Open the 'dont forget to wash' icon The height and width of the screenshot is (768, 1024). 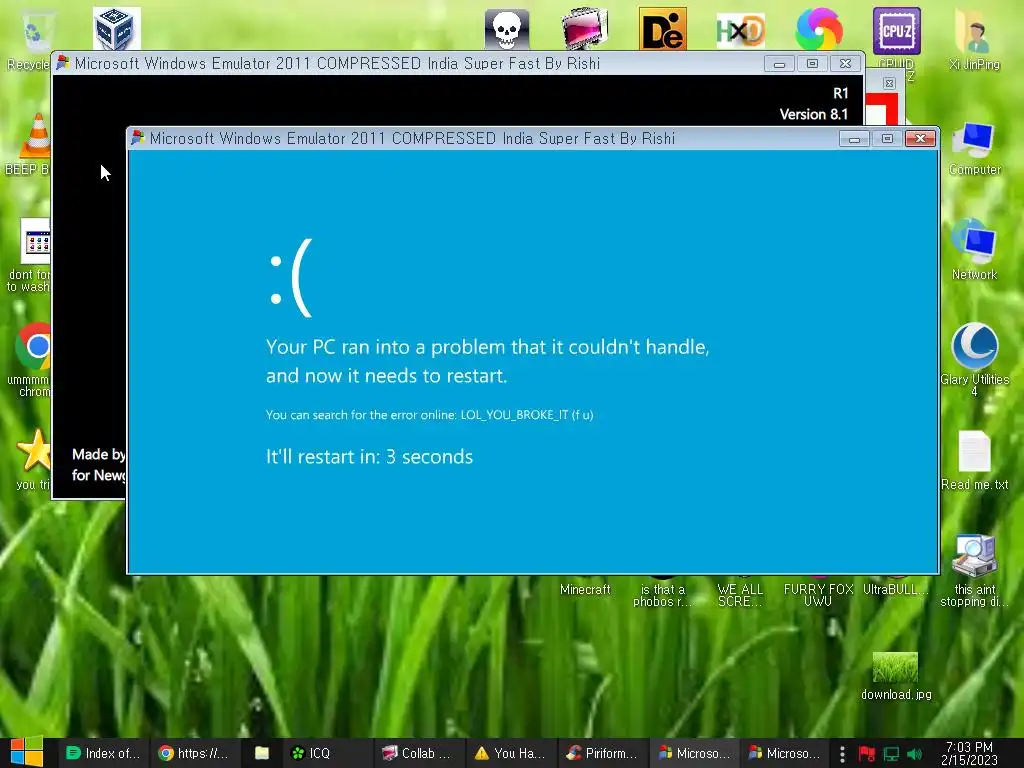[x=31, y=255]
